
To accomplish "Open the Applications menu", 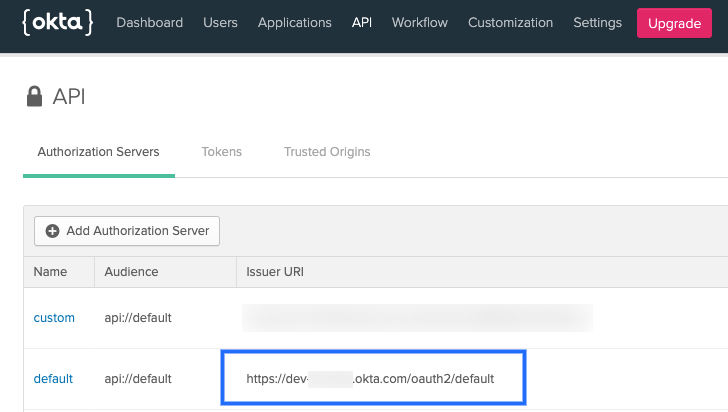I will click(294, 22).
